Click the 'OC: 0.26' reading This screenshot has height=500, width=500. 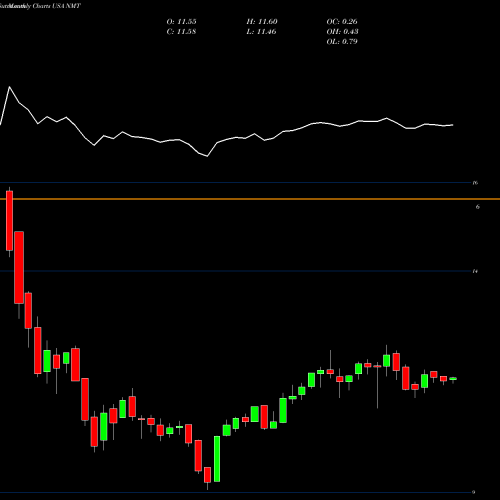coord(342,22)
